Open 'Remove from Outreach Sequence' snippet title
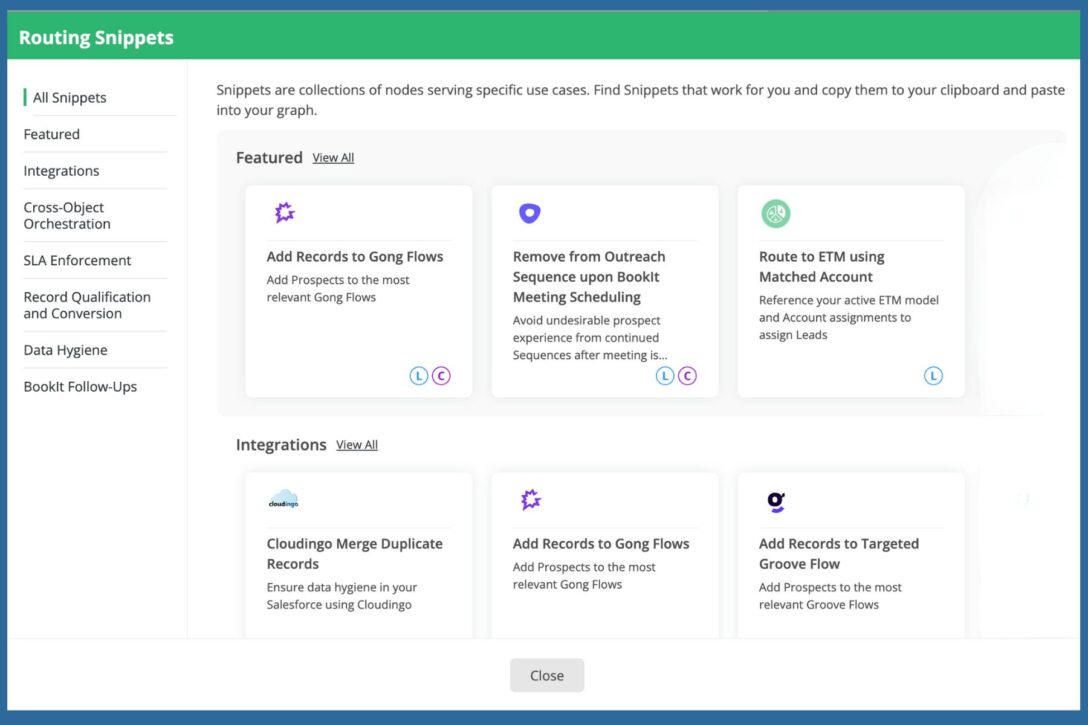Screen dimensions: 1088x725 pyautogui.click(x=589, y=277)
